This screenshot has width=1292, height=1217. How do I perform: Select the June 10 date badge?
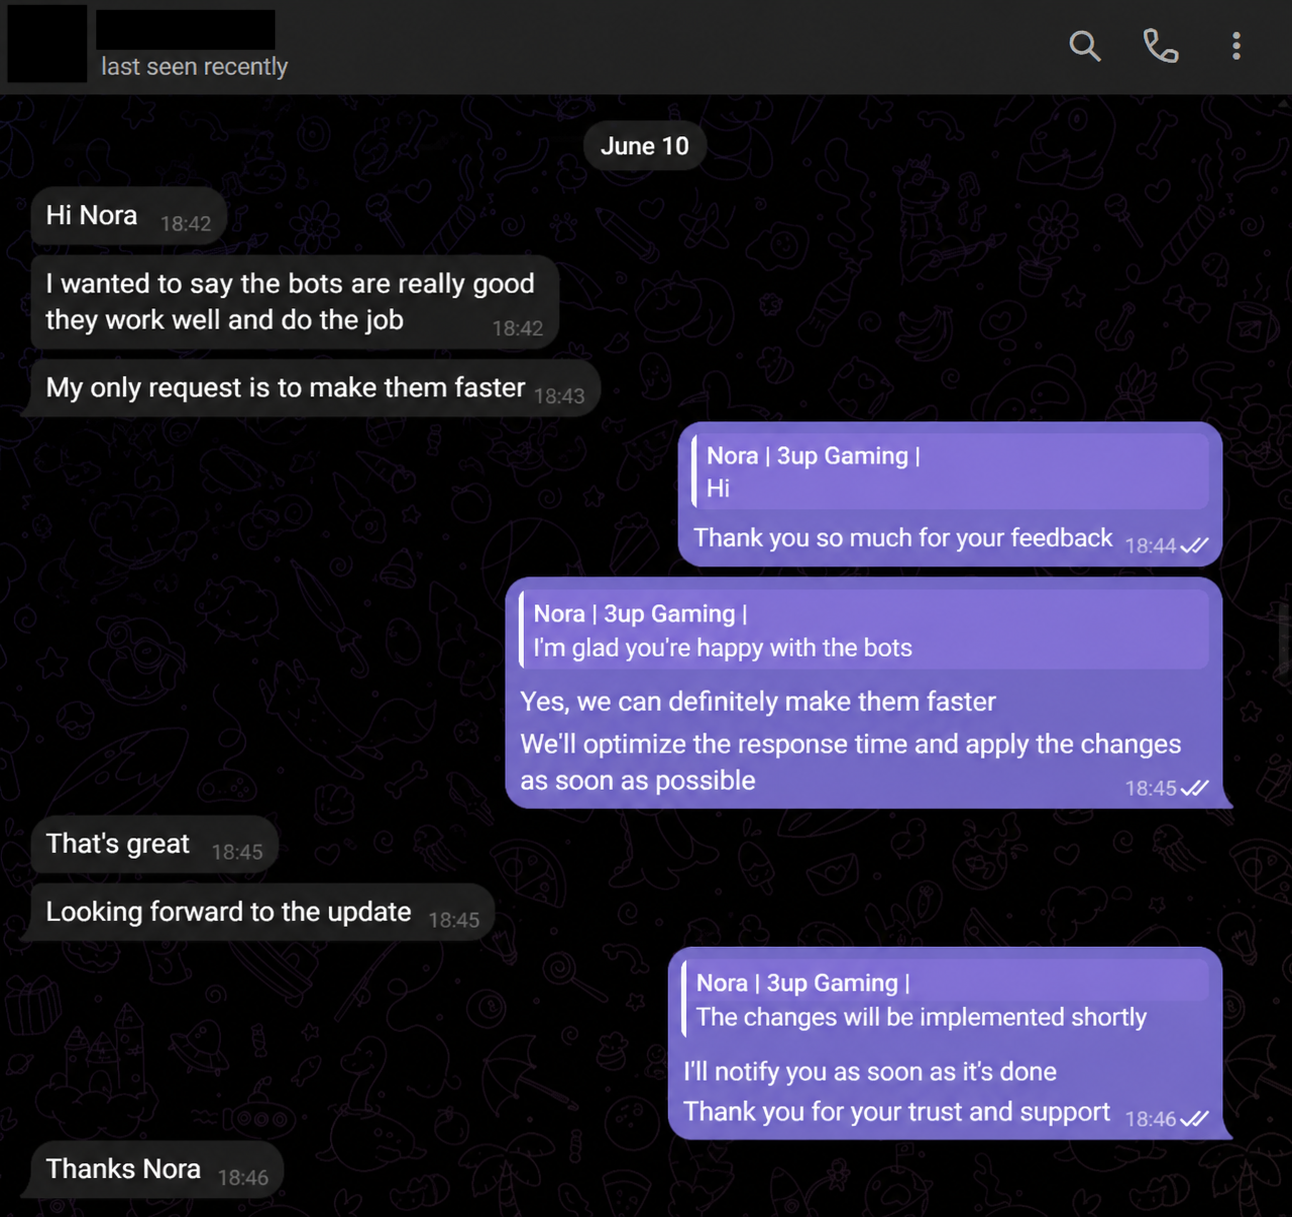645,146
